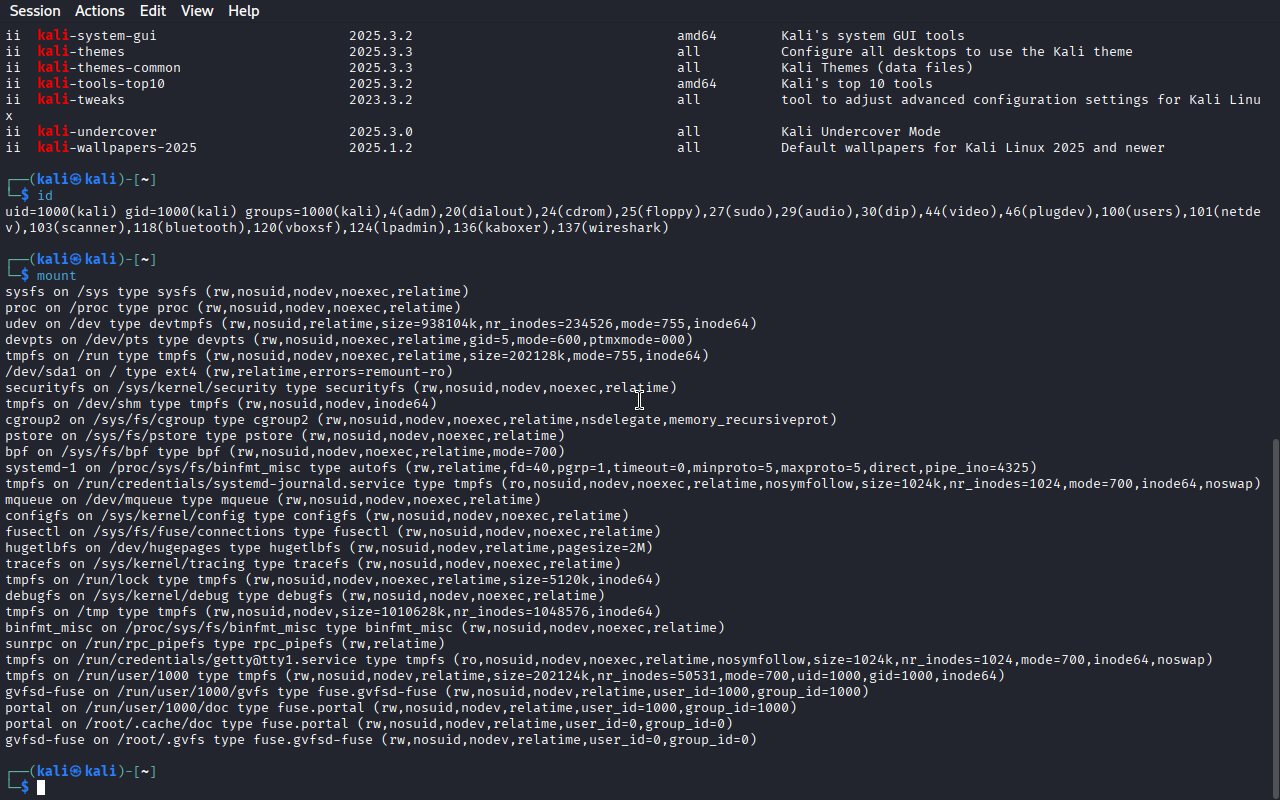
Task: Click the 'tmpfs on /run/lock' line
Action: [x=333, y=580]
